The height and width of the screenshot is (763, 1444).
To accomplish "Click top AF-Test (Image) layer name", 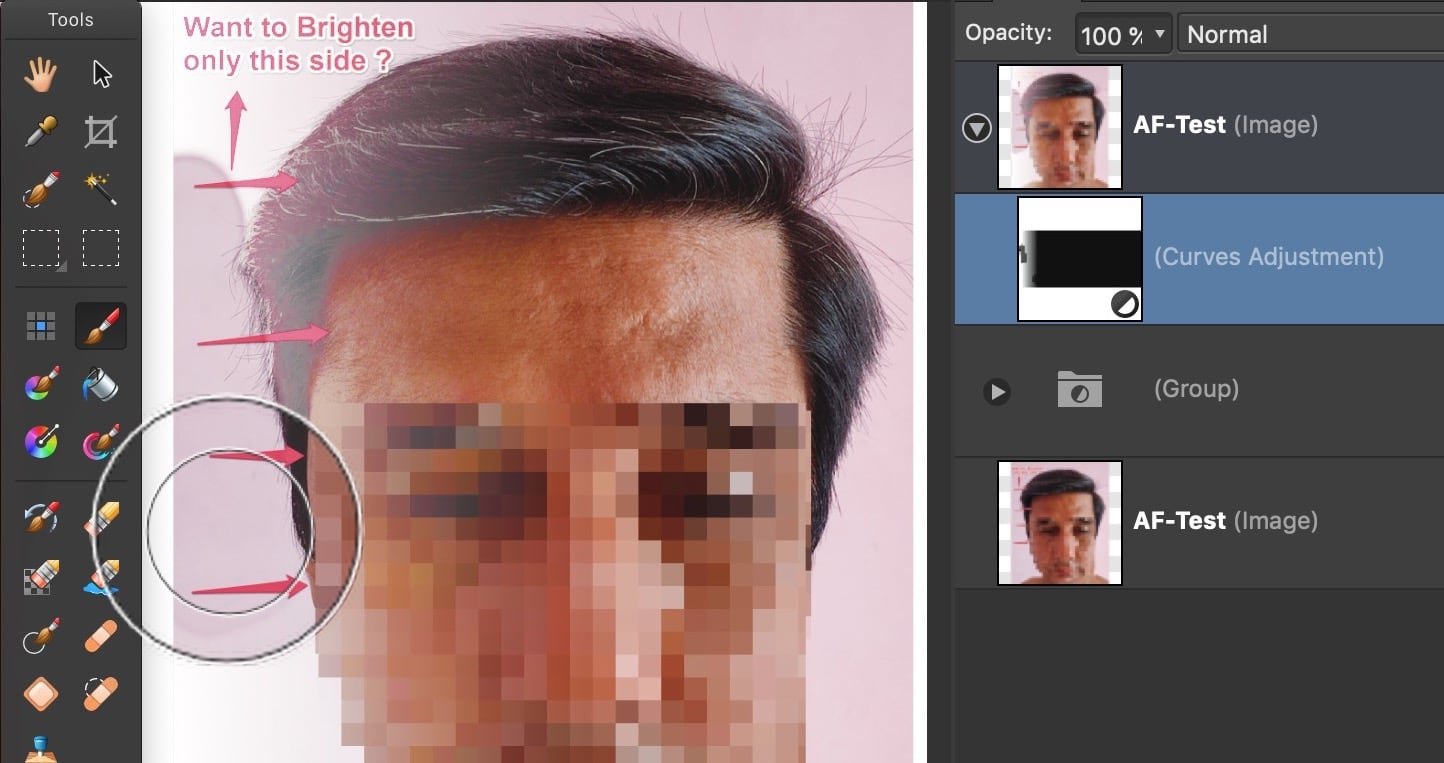I will pyautogui.click(x=1225, y=125).
